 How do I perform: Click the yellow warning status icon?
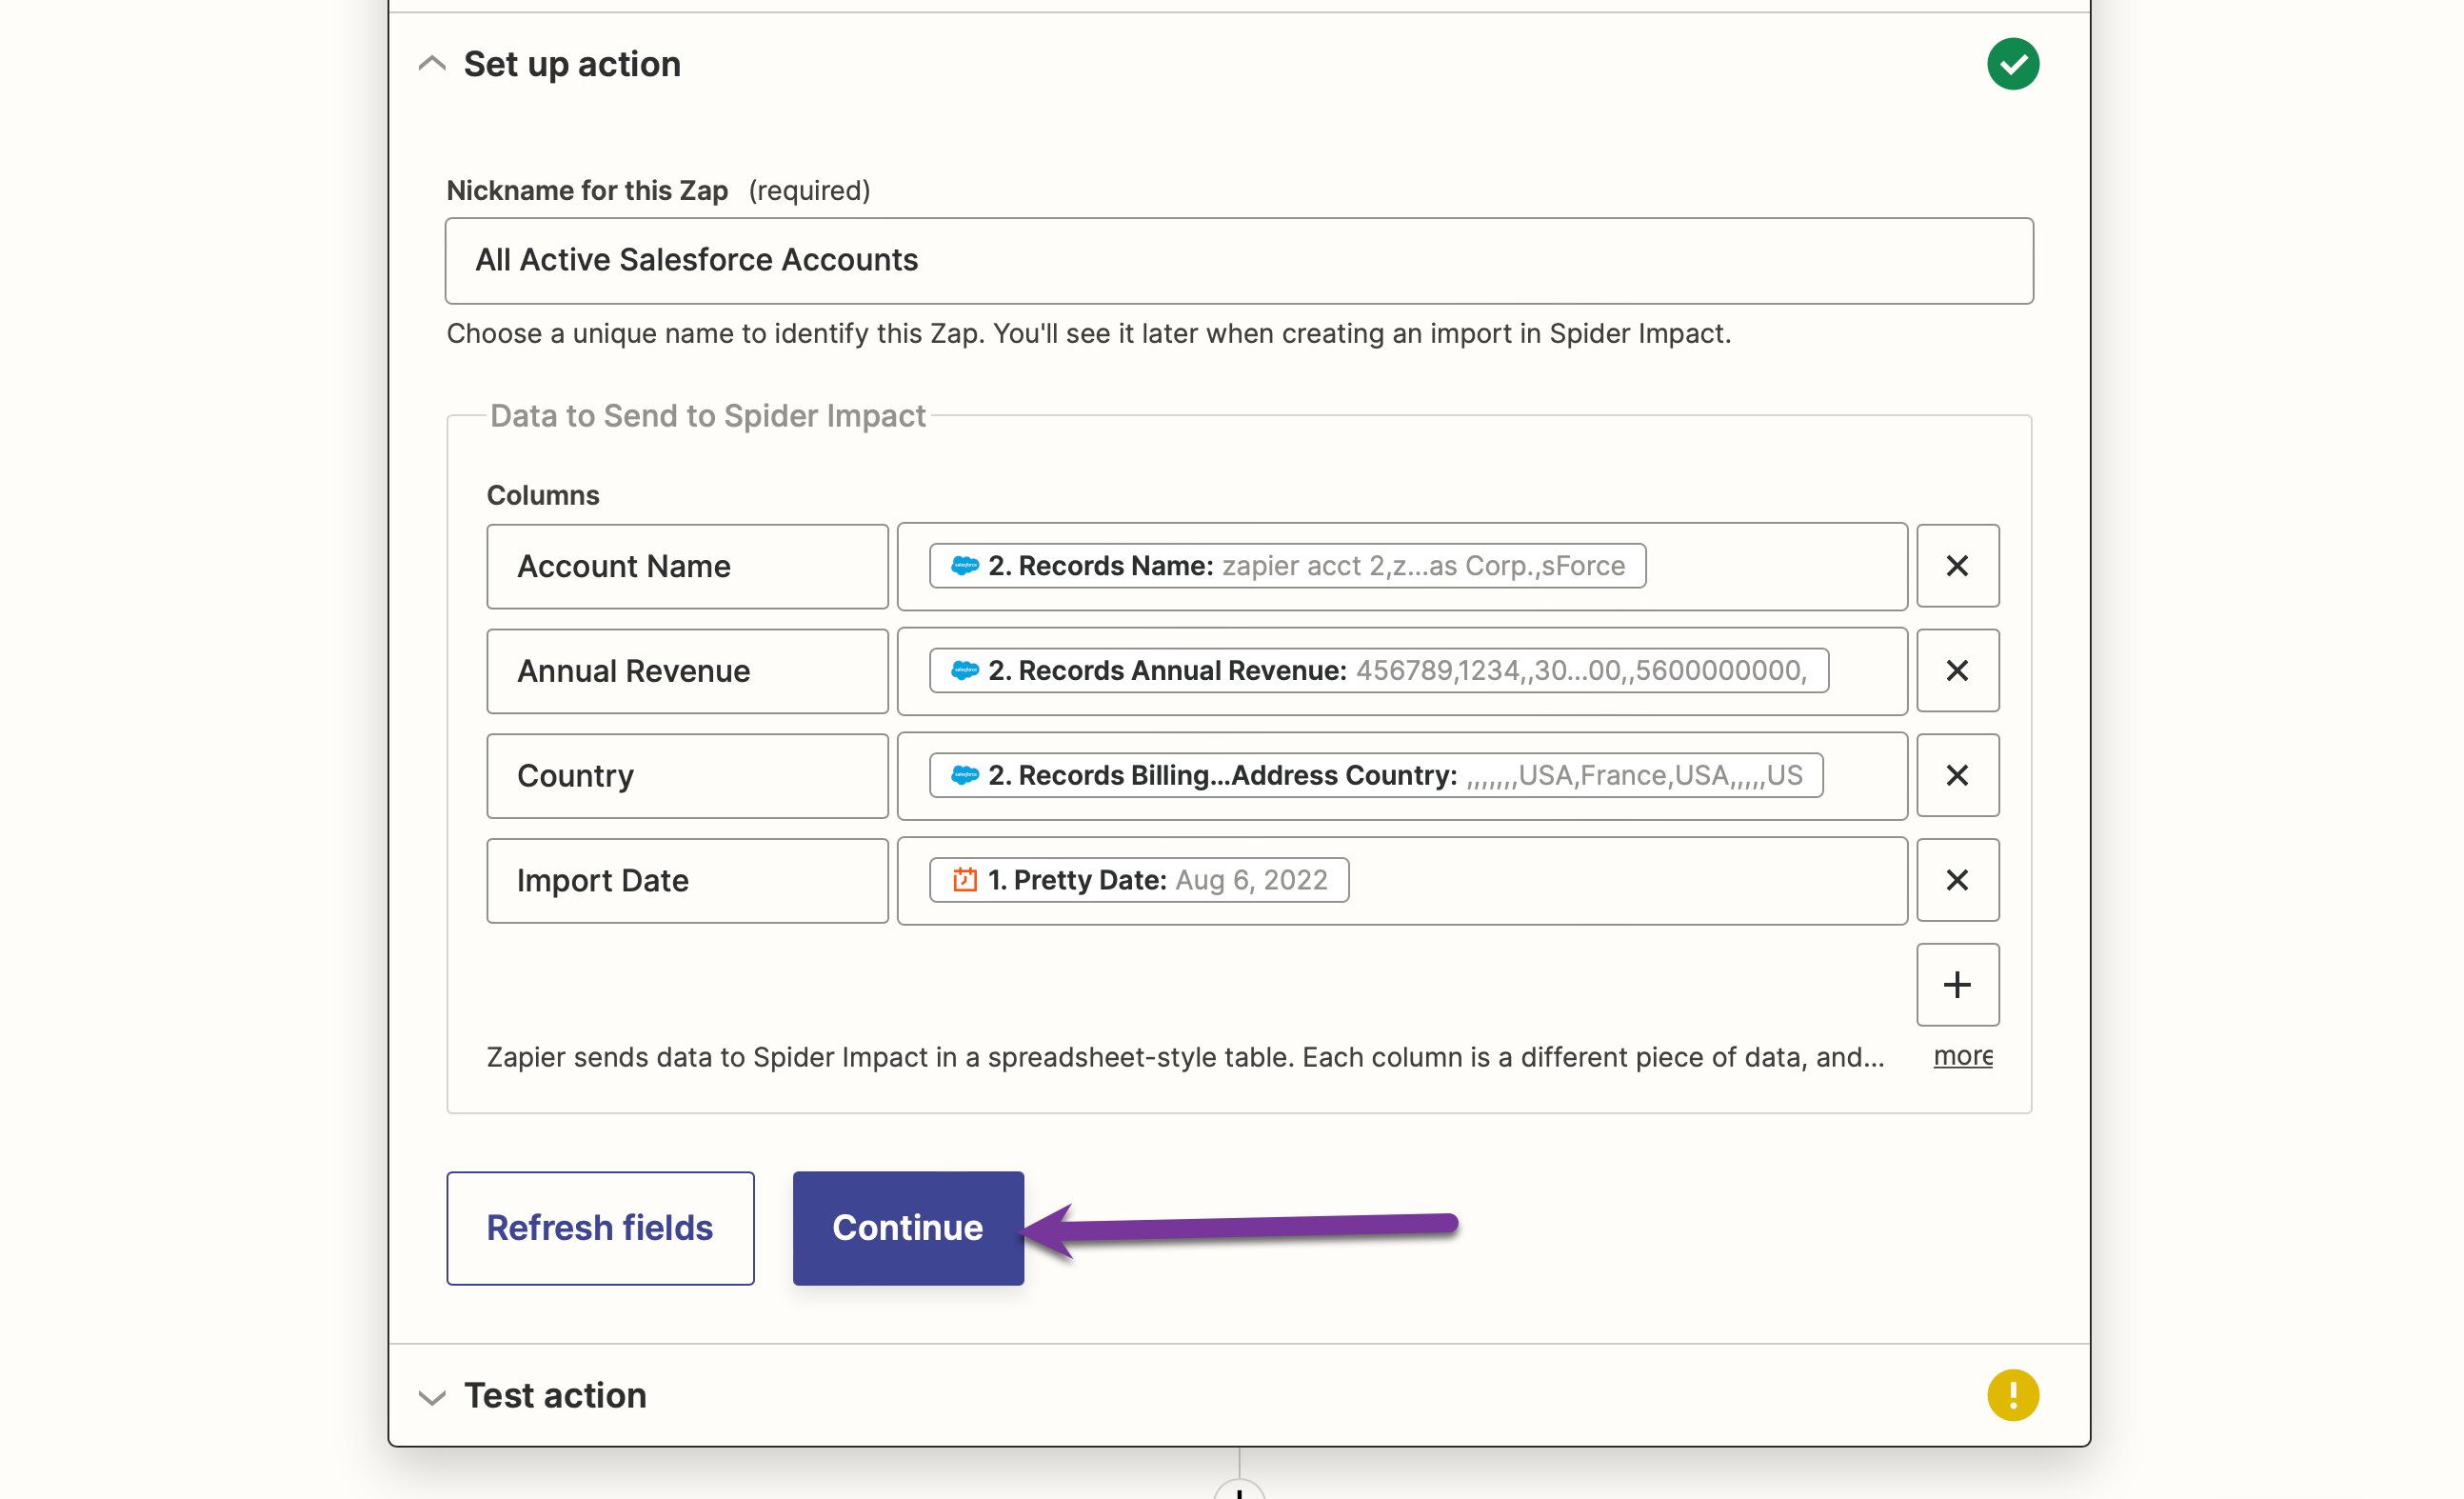click(x=2012, y=1395)
